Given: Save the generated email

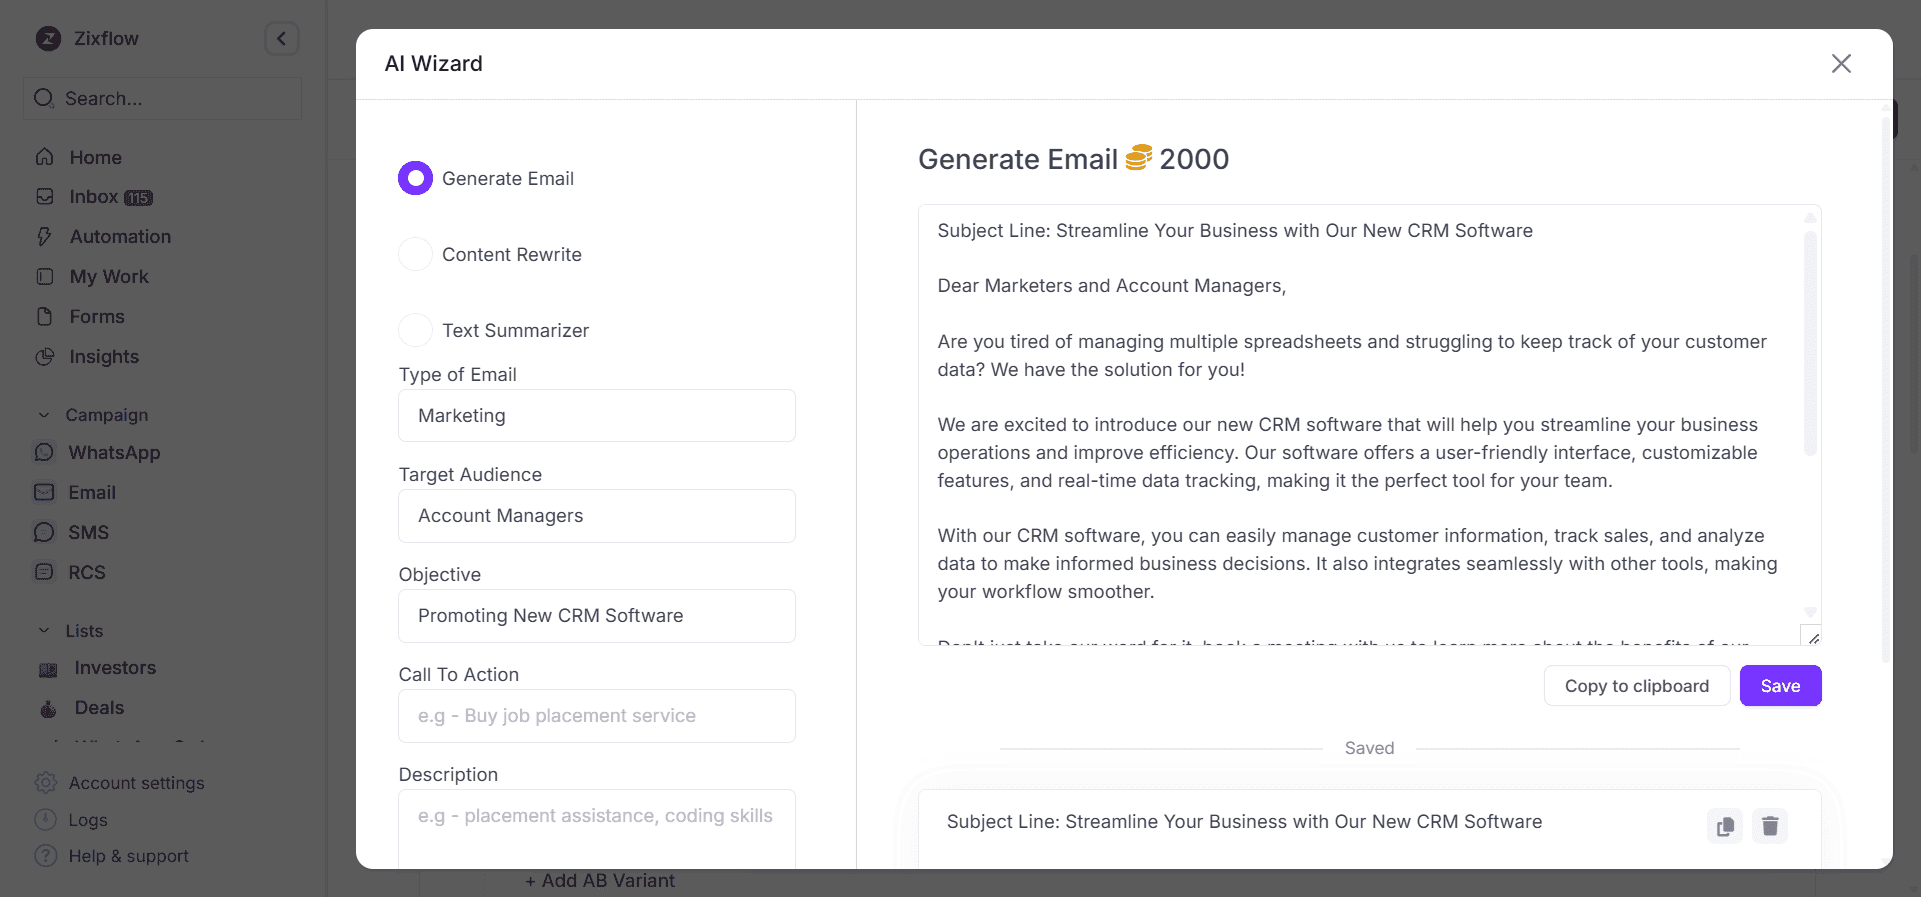Looking at the screenshot, I should [x=1780, y=686].
